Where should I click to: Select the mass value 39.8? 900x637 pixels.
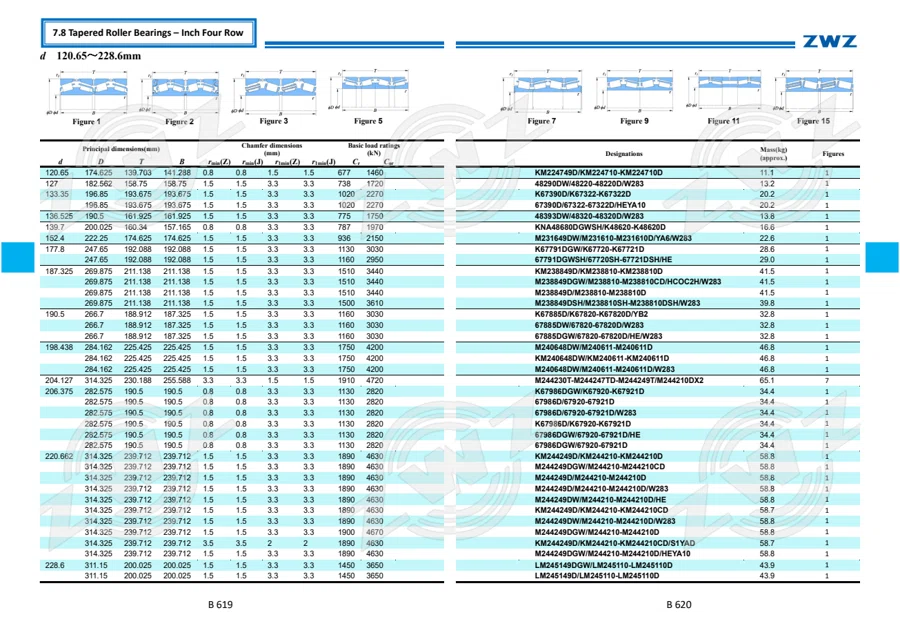767,303
